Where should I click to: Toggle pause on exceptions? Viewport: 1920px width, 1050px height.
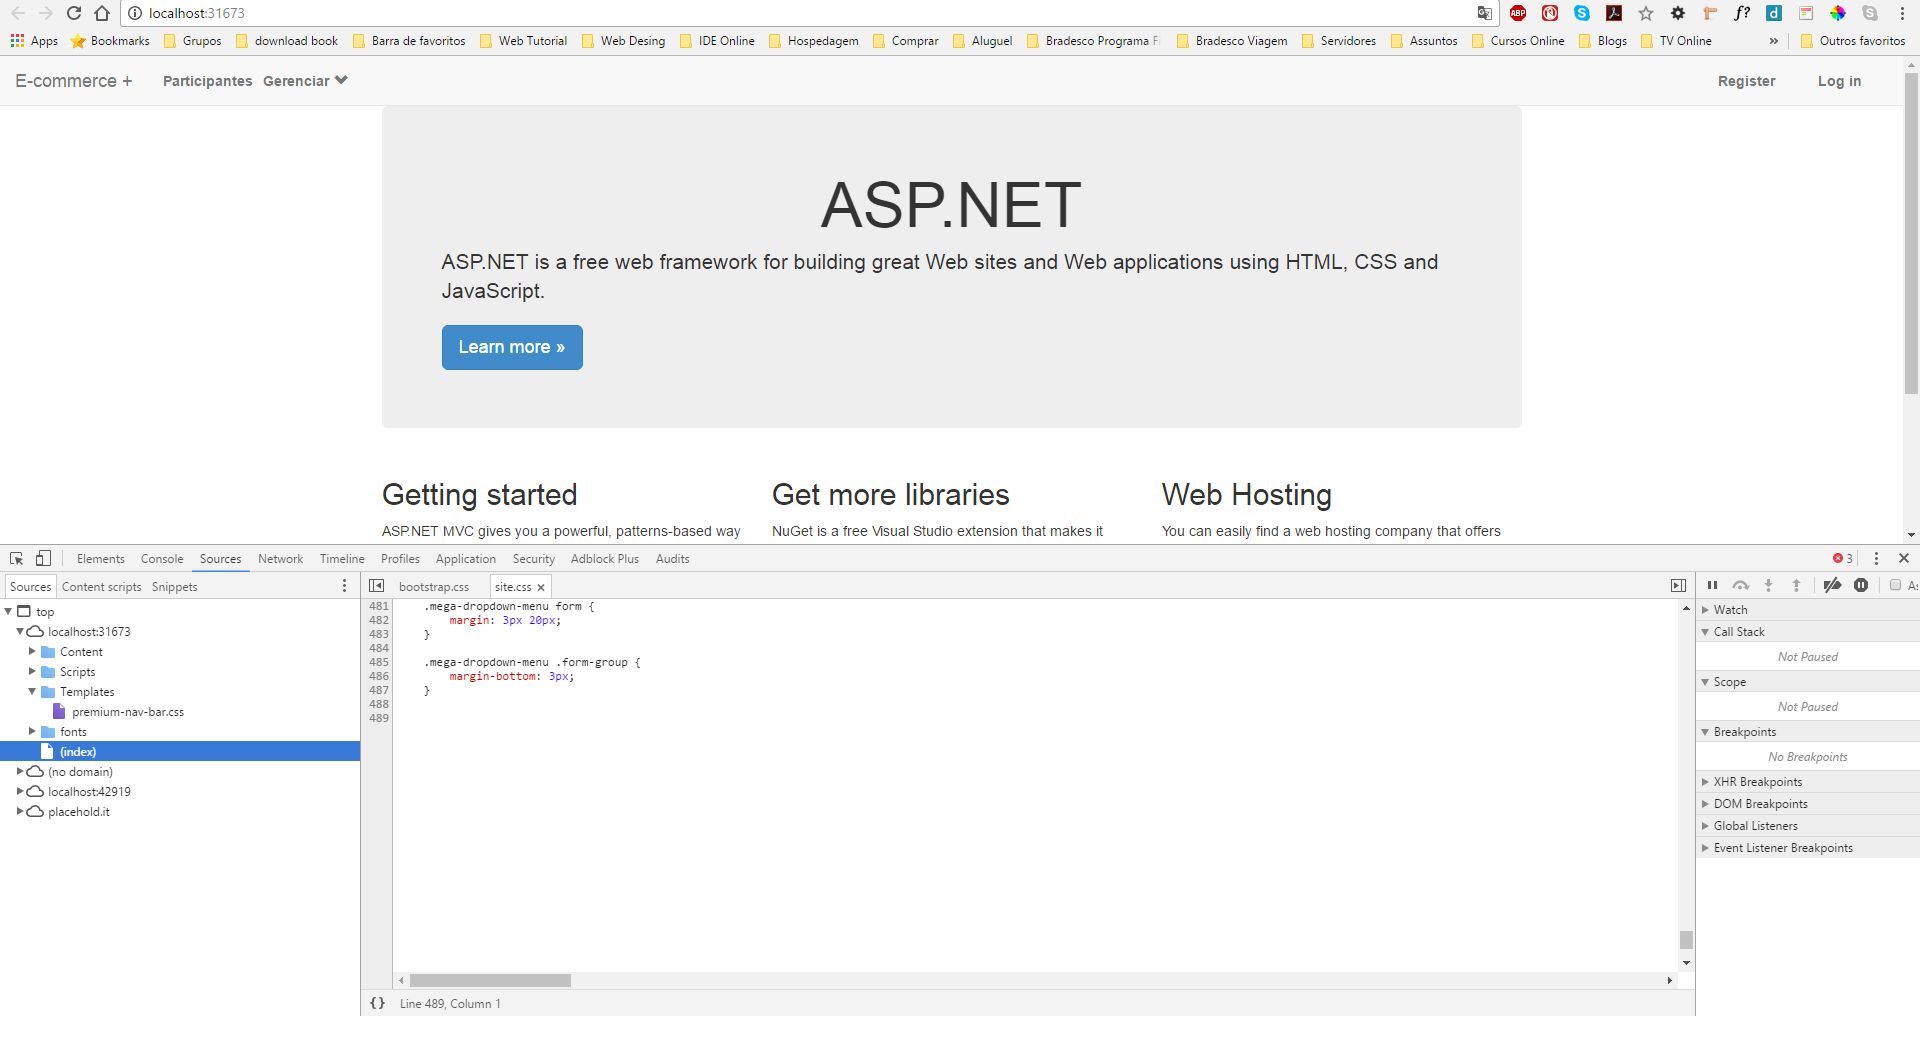tap(1861, 586)
